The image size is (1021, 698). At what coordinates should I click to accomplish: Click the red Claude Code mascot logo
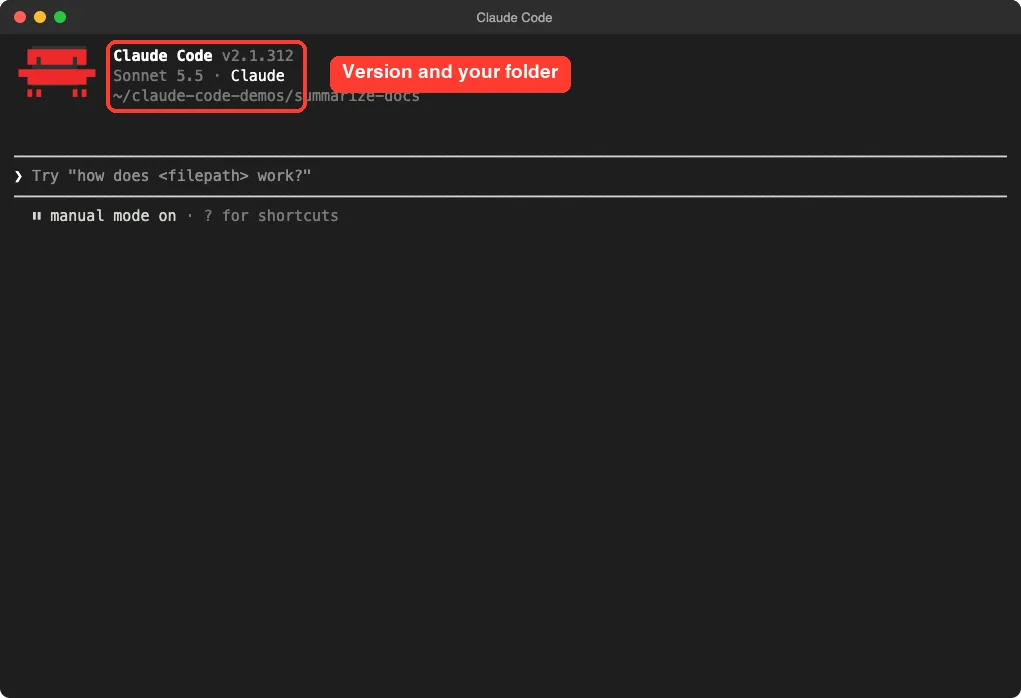57,72
